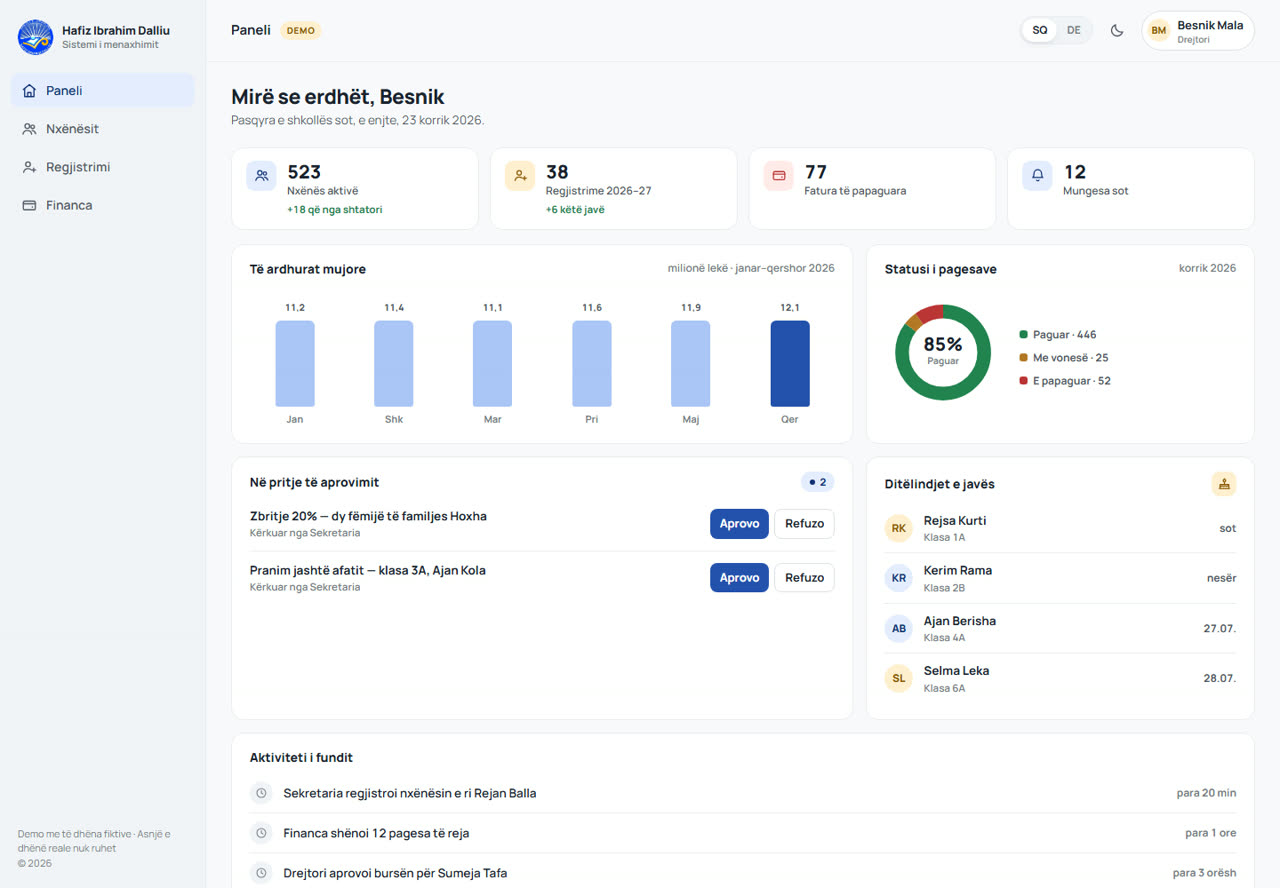The width and height of the screenshot is (1280, 888).
Task: Click the bell icon on Mungesa sot card
Action: pos(1037,175)
